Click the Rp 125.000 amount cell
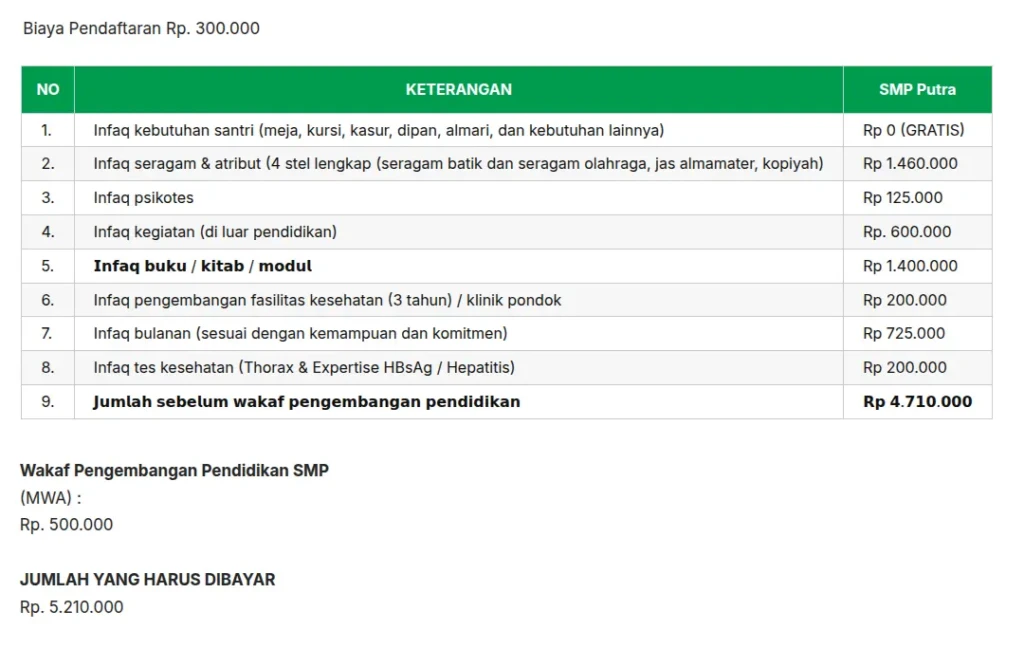This screenshot has height=648, width=1024. [902, 198]
